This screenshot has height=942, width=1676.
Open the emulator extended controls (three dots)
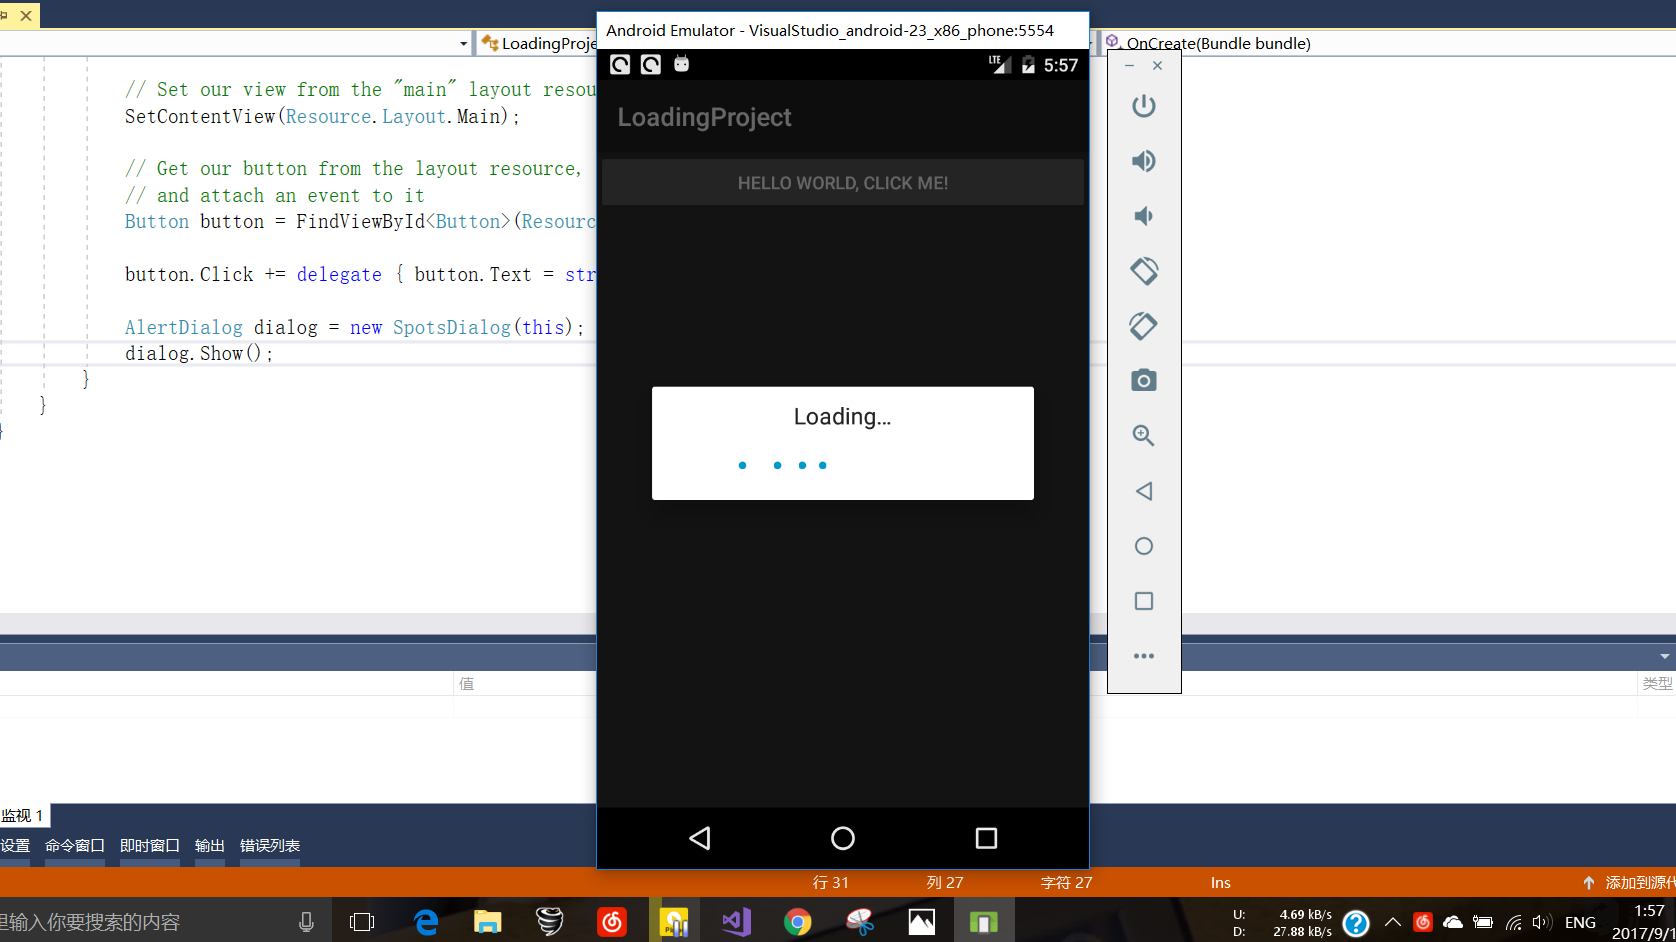click(1144, 656)
